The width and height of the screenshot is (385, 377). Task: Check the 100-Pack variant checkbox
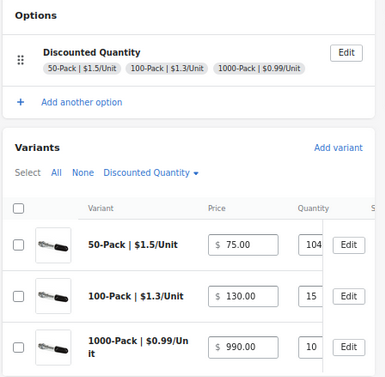tap(18, 296)
